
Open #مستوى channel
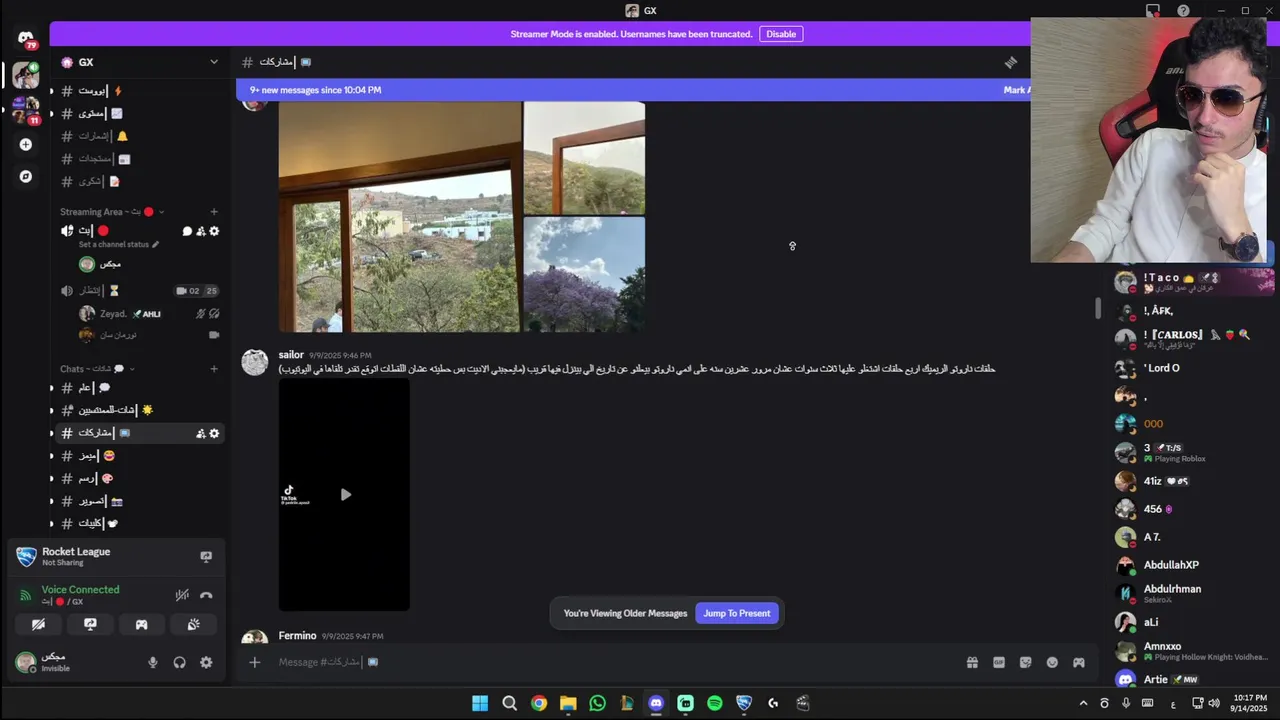138,114
